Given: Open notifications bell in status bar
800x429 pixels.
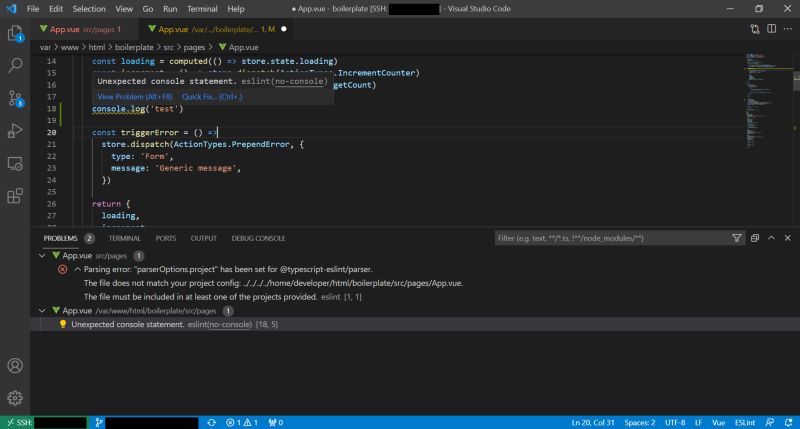Looking at the screenshot, I should pos(788,422).
